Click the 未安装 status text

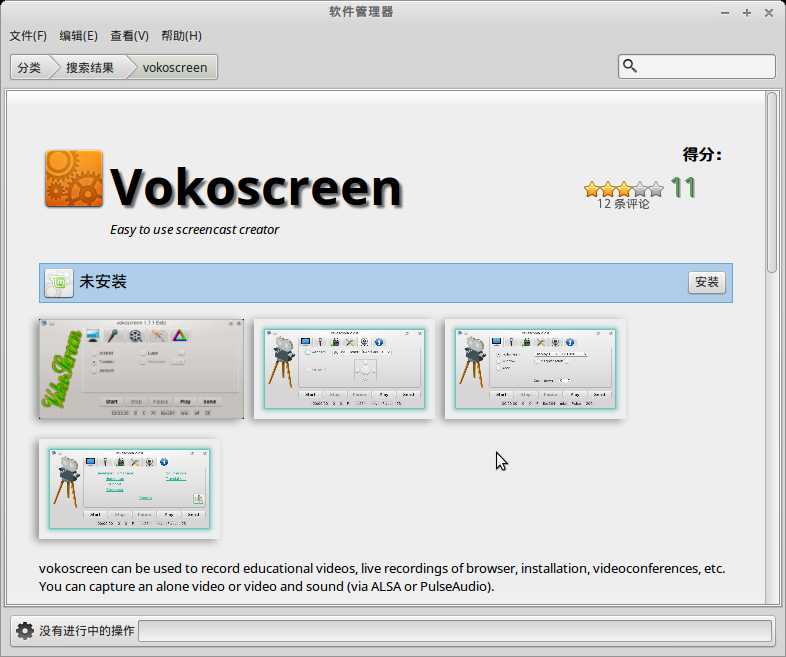pyautogui.click(x=103, y=282)
